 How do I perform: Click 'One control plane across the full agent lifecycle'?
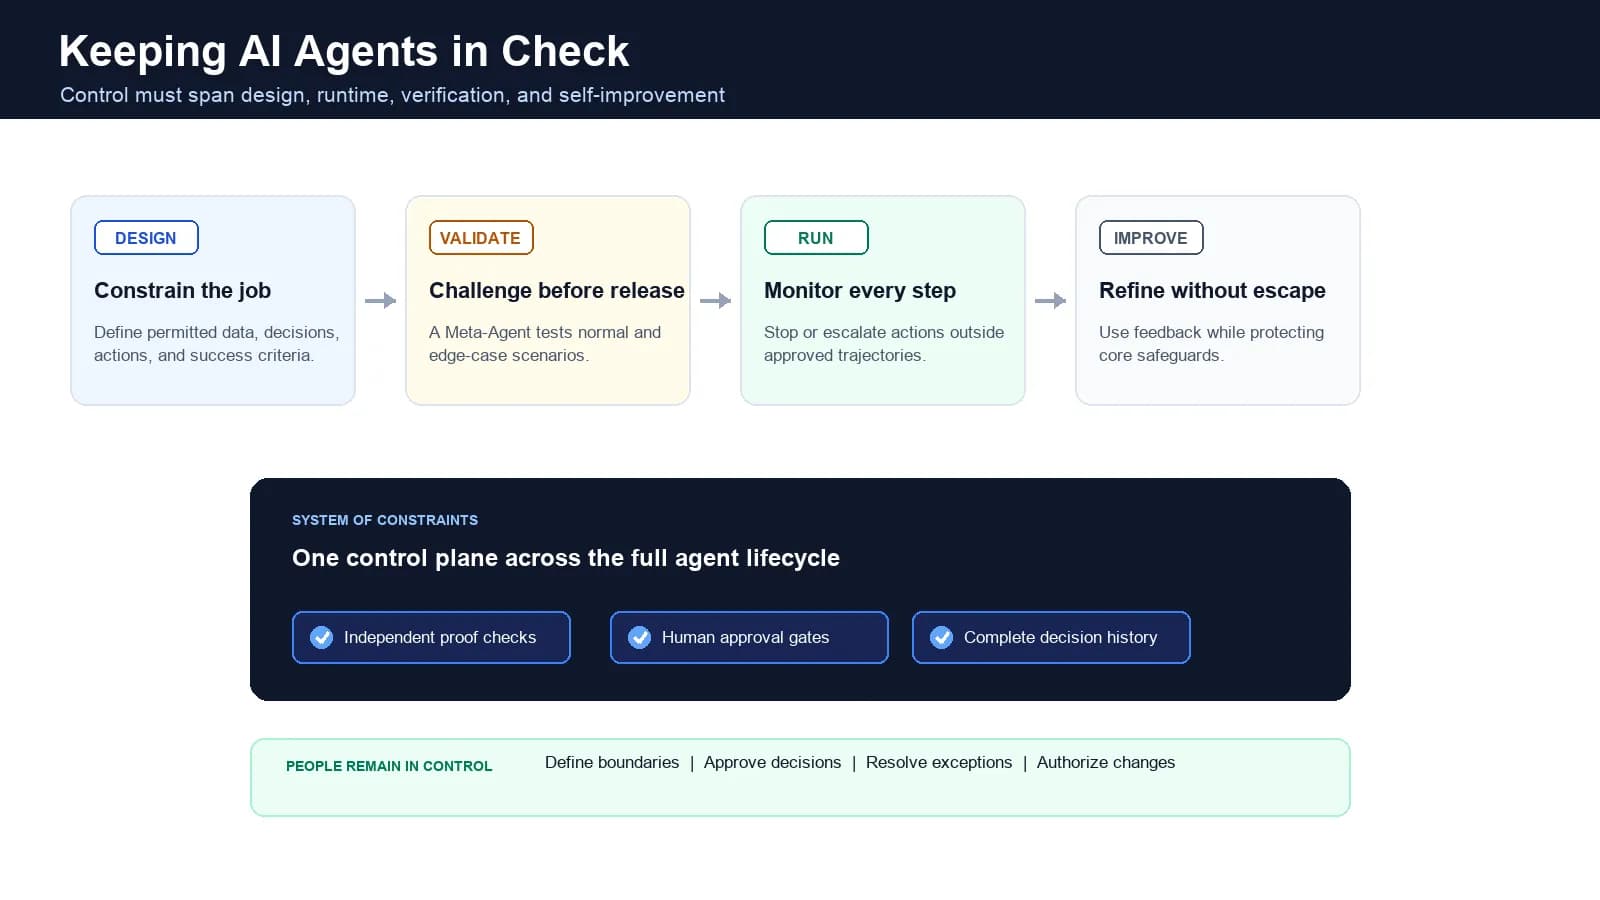tap(566, 558)
